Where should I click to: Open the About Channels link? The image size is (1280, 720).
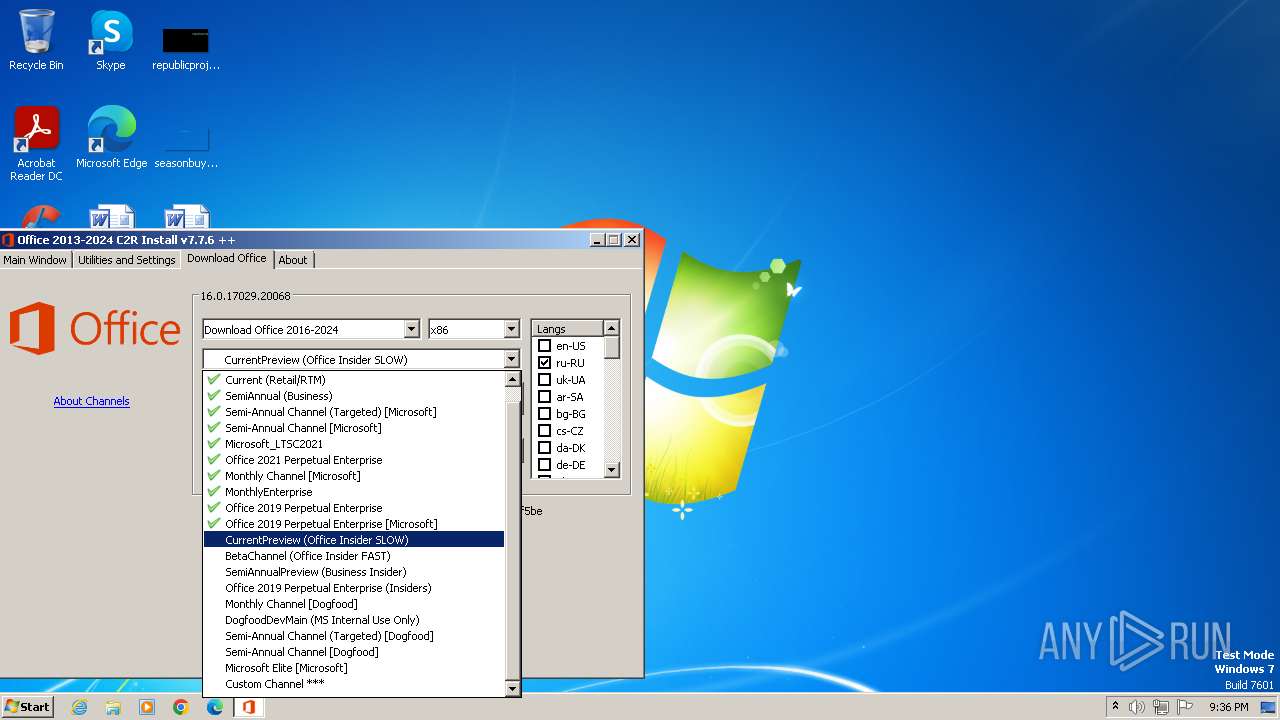point(91,401)
